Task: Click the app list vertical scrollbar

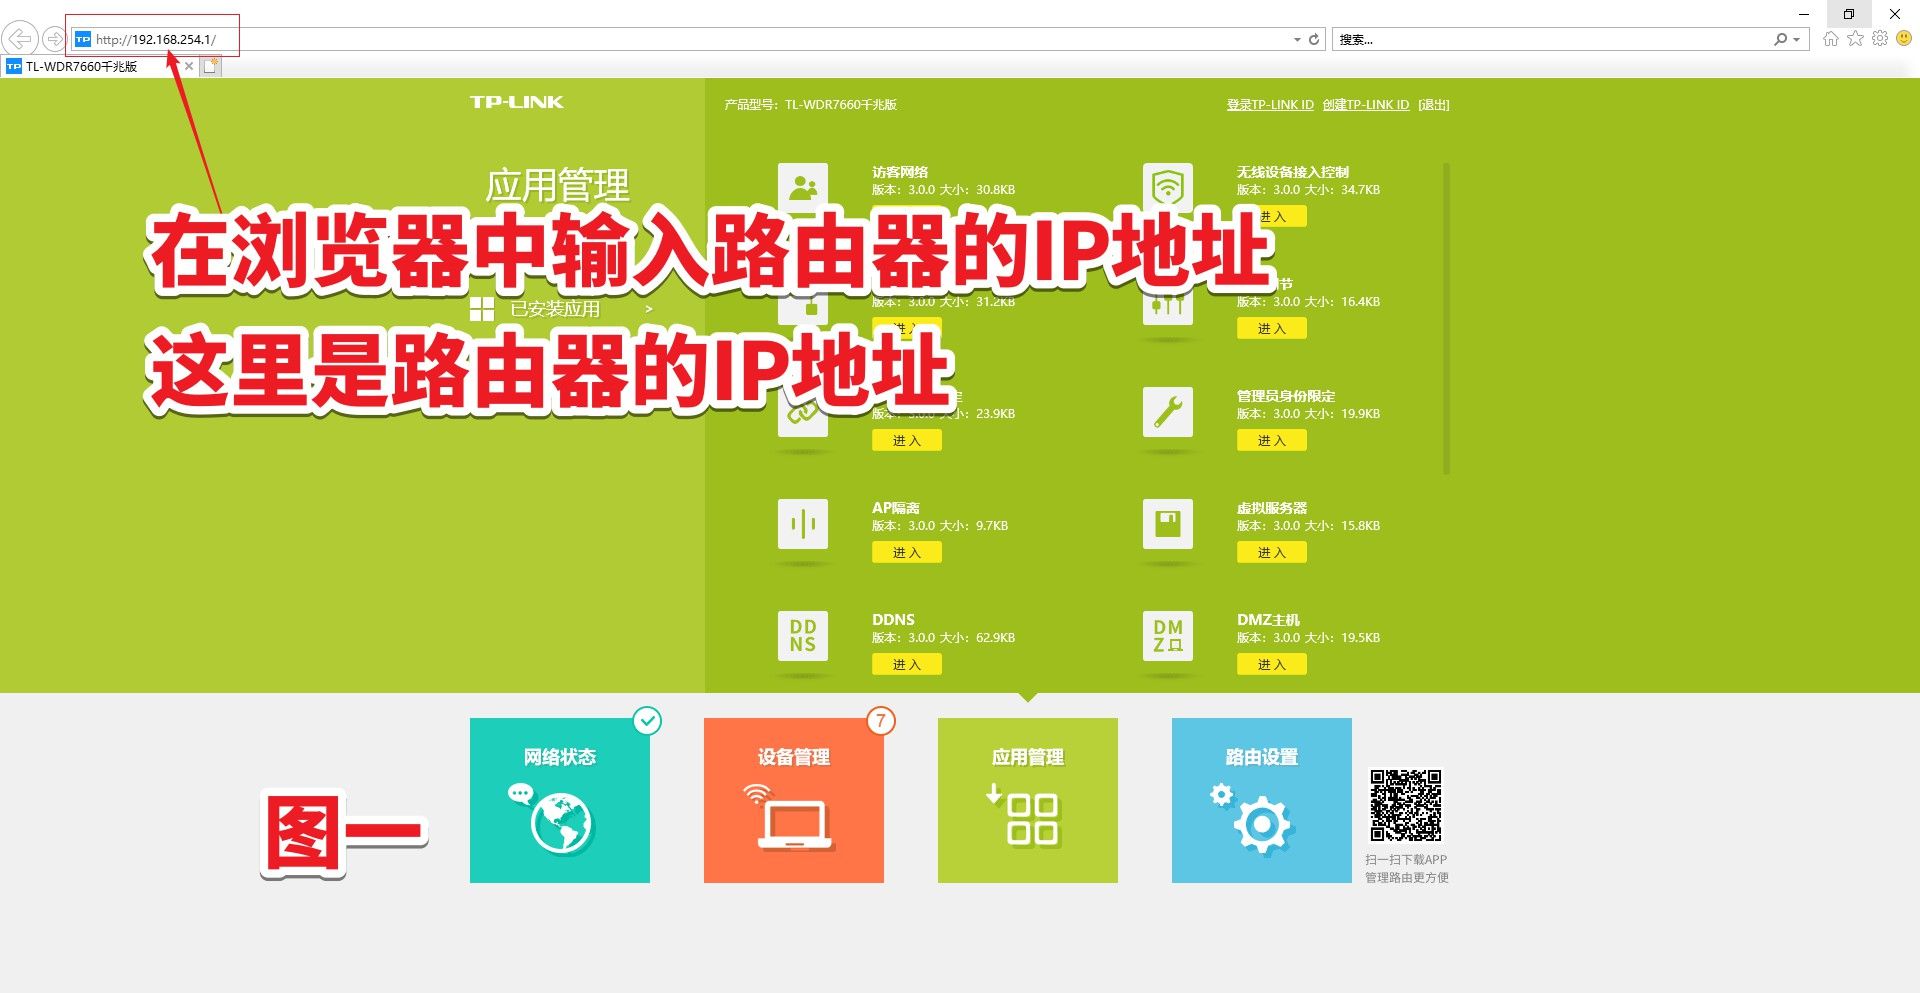Action: click(1446, 320)
